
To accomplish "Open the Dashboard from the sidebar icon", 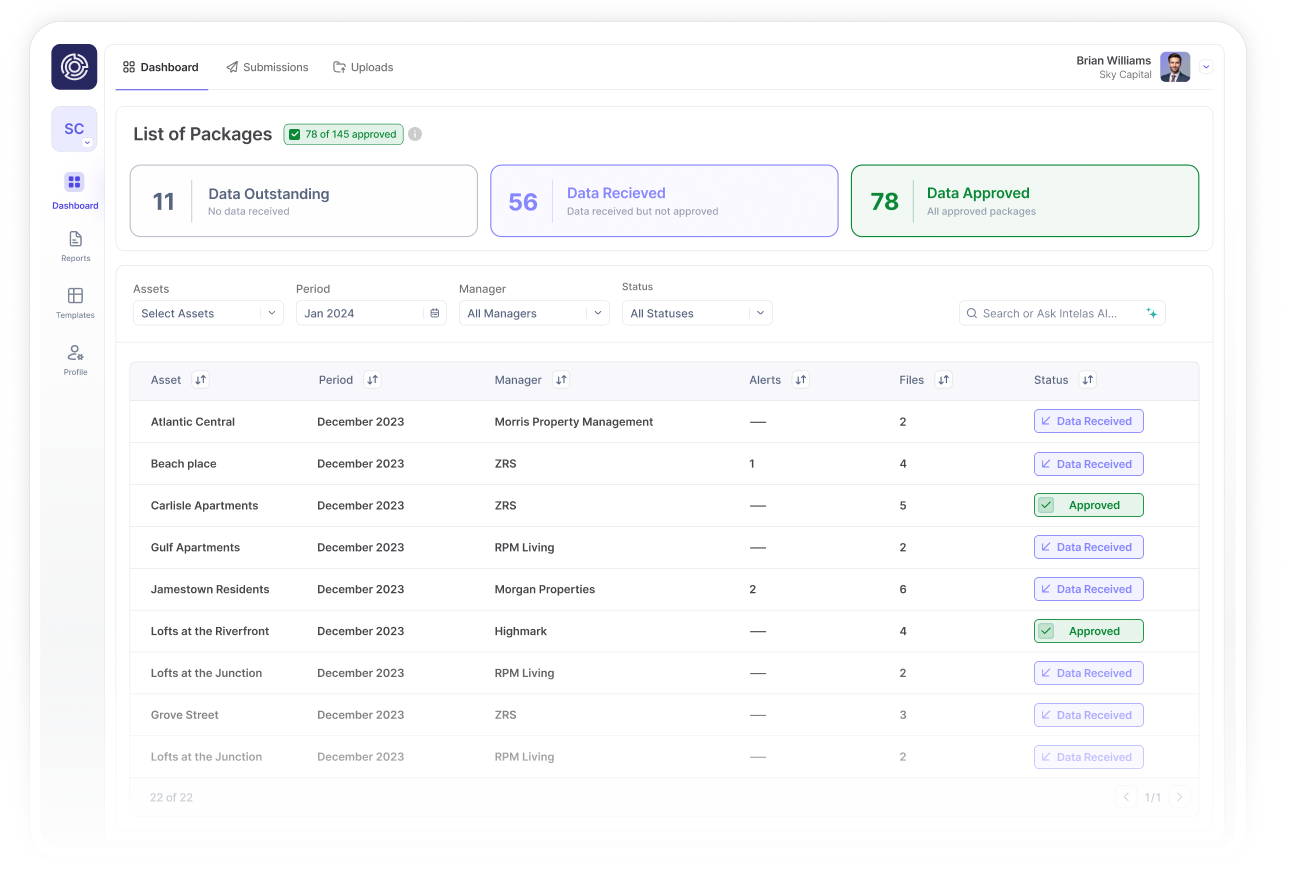I will point(74,182).
